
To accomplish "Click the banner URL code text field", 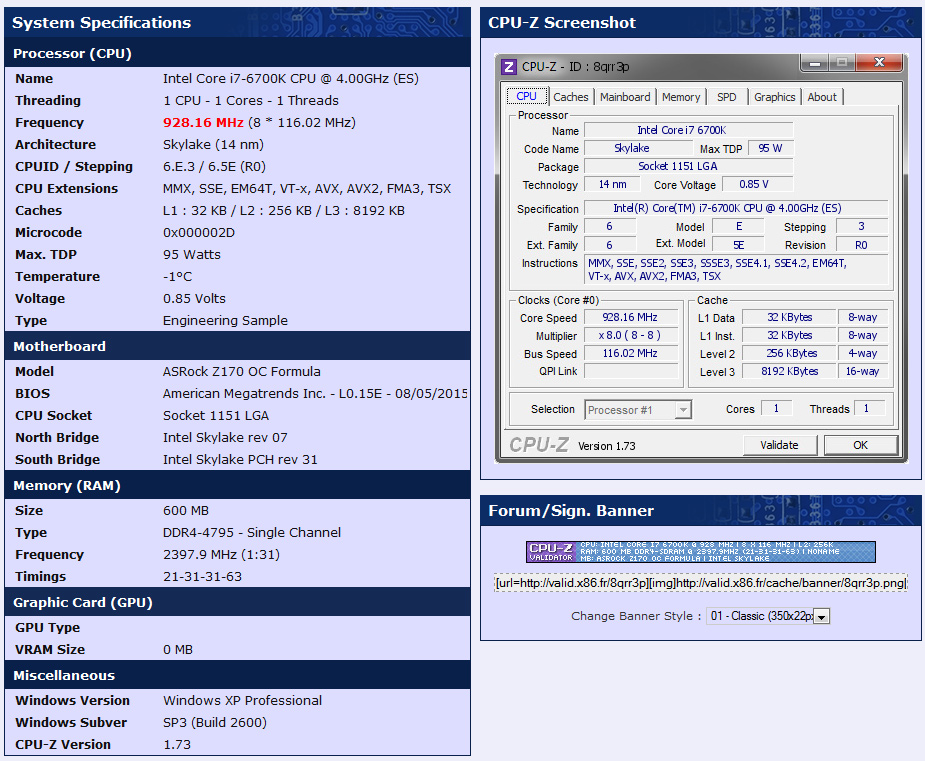I will coord(701,583).
